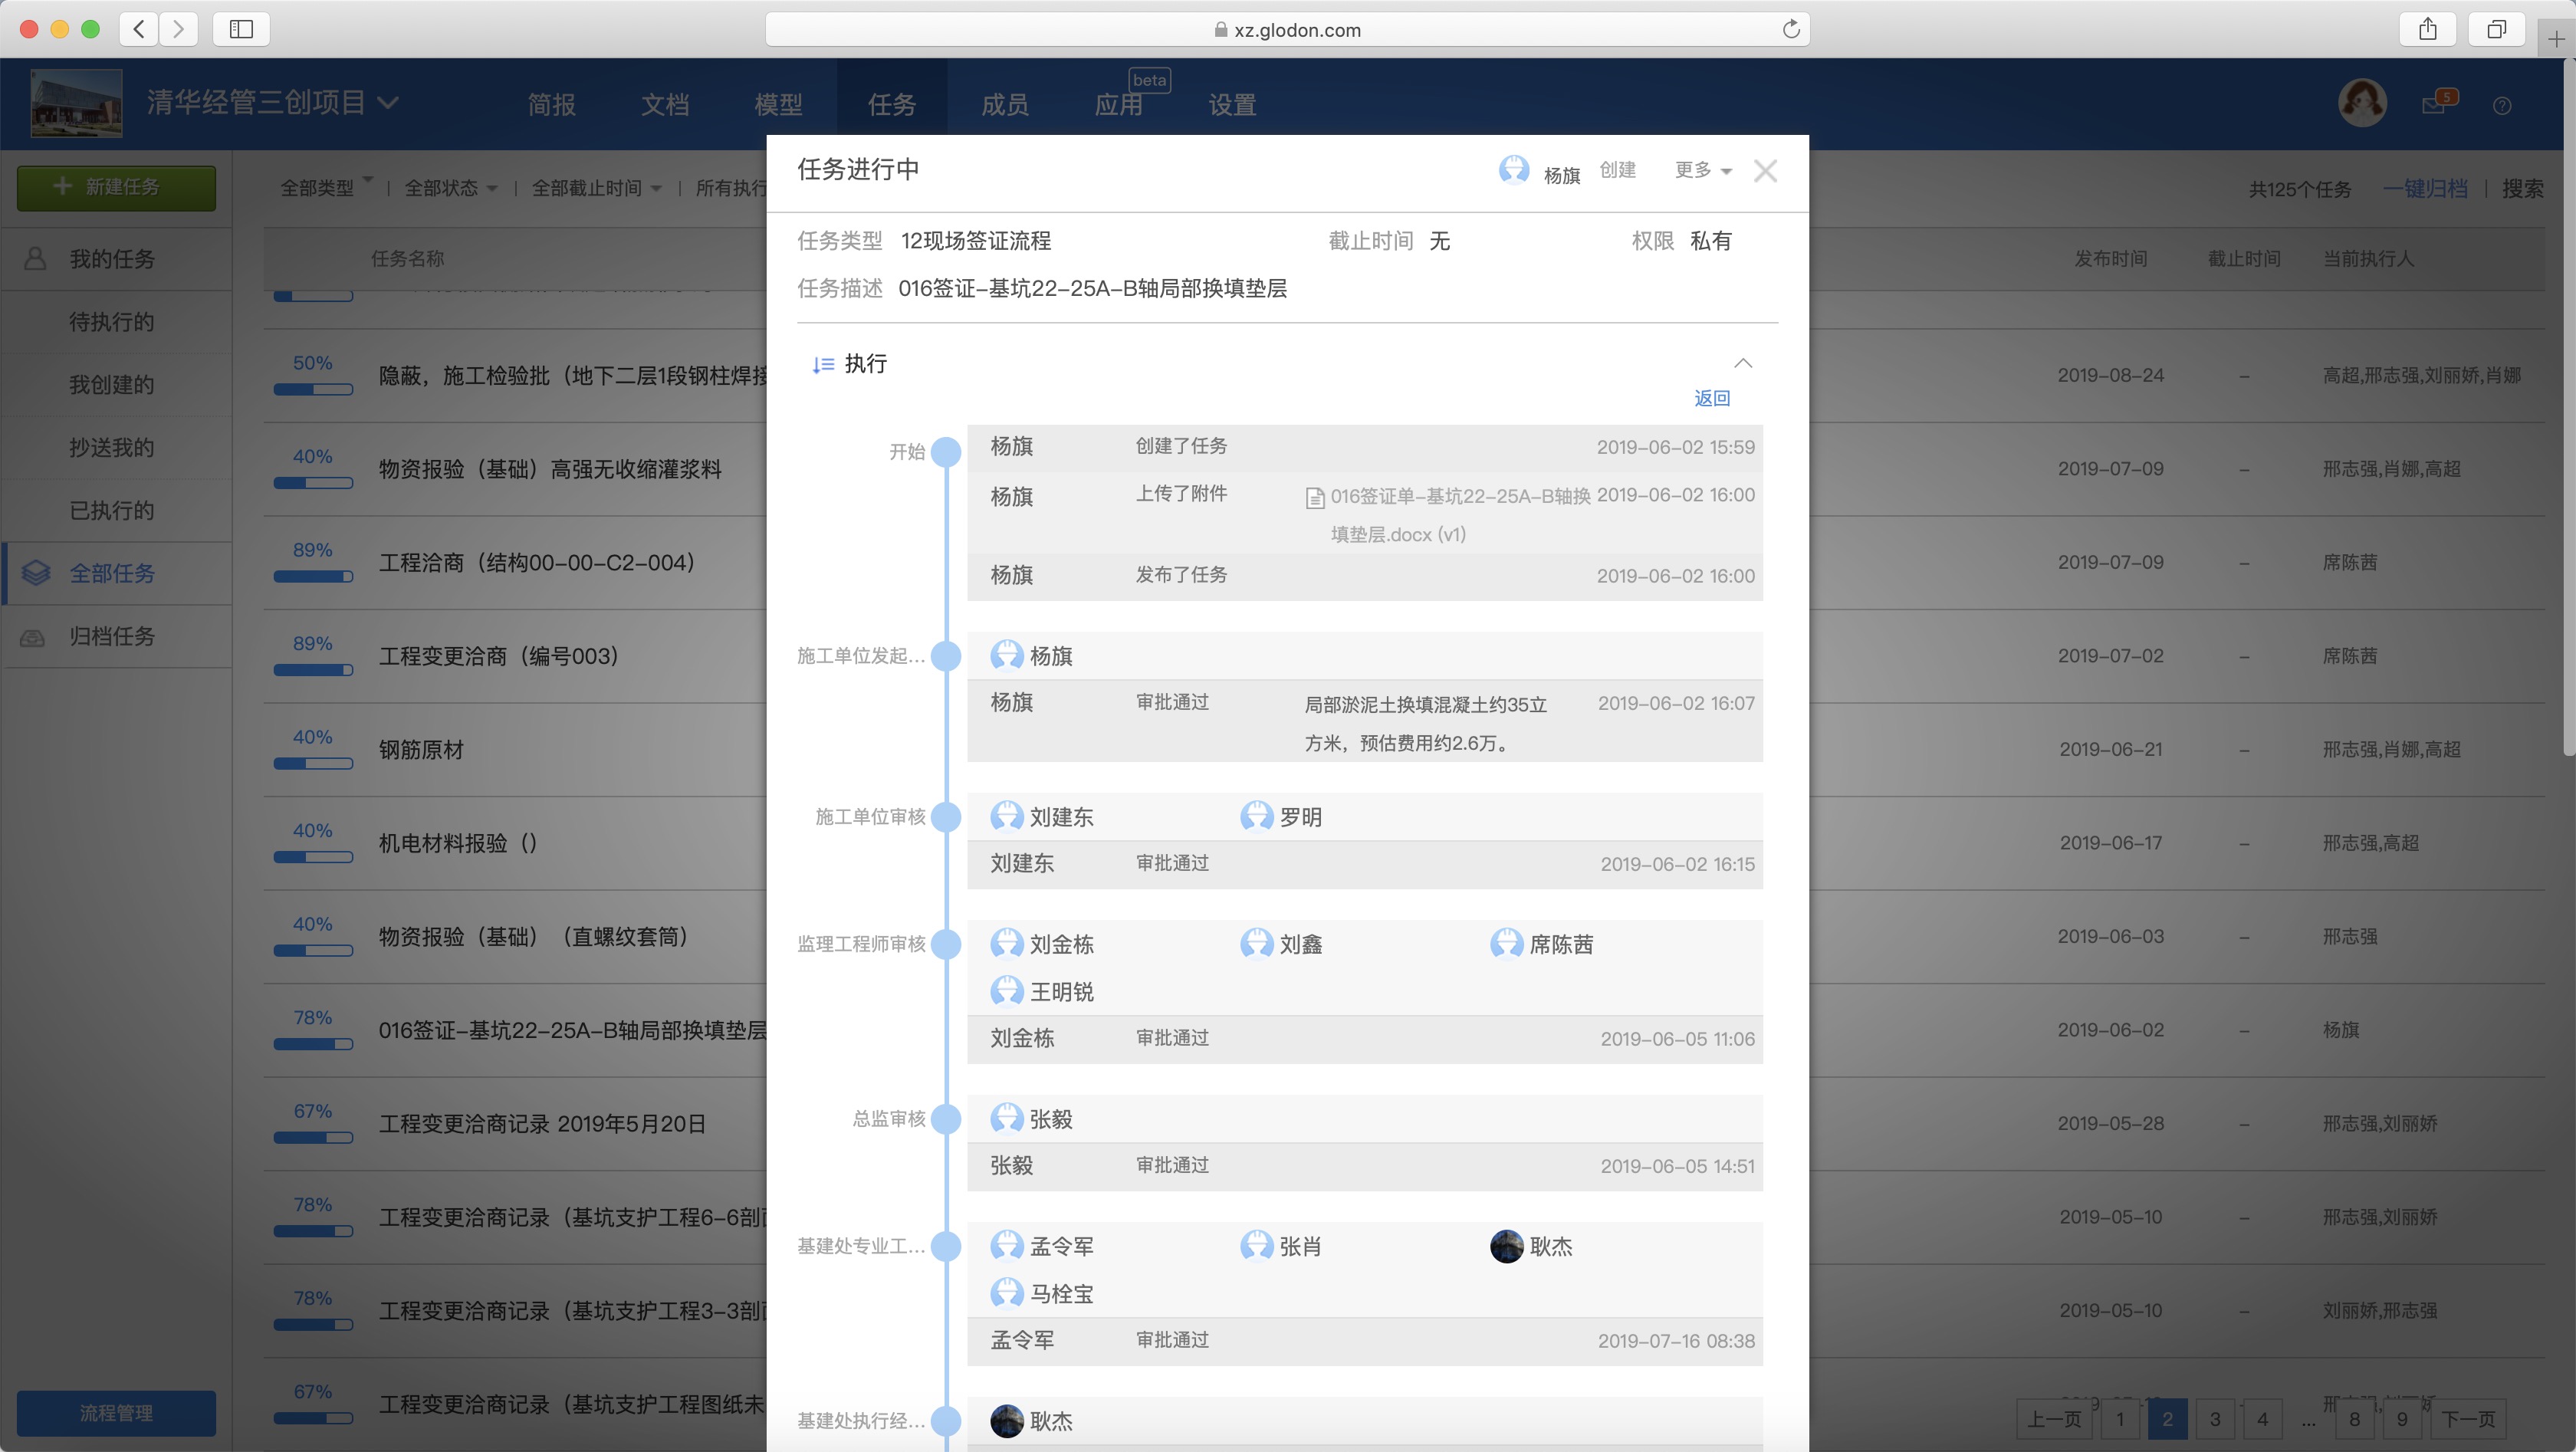
Task: Click the sort icon beside 执行
Action: (823, 364)
